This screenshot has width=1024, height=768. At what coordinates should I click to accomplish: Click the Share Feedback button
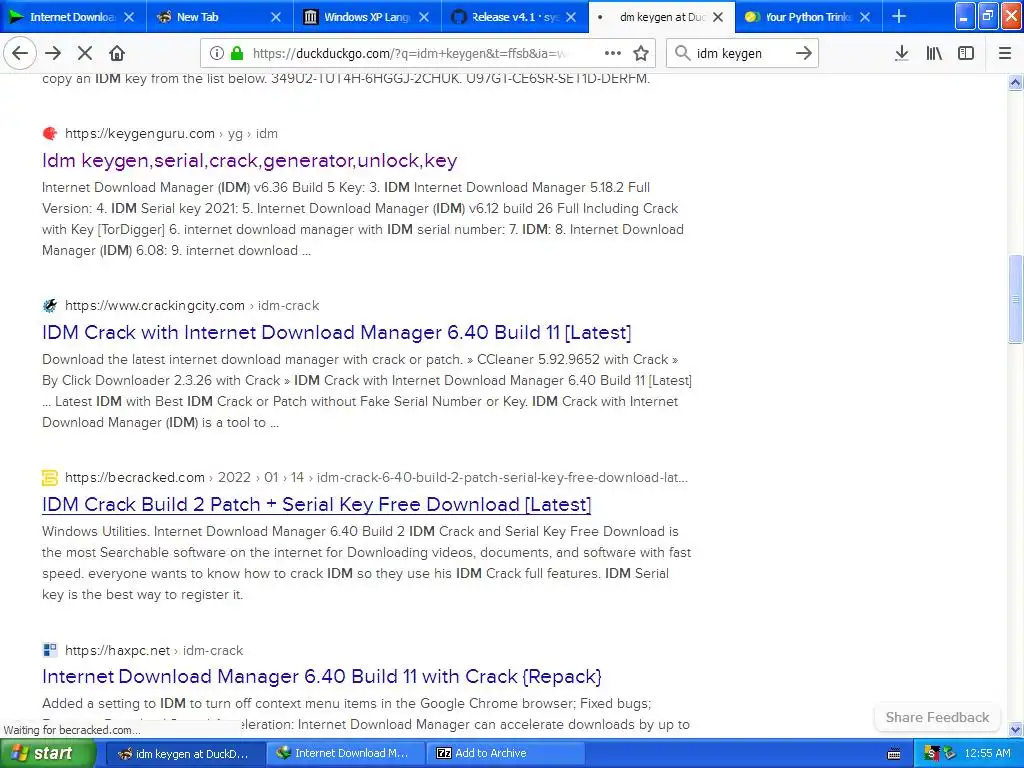pyautogui.click(x=937, y=717)
